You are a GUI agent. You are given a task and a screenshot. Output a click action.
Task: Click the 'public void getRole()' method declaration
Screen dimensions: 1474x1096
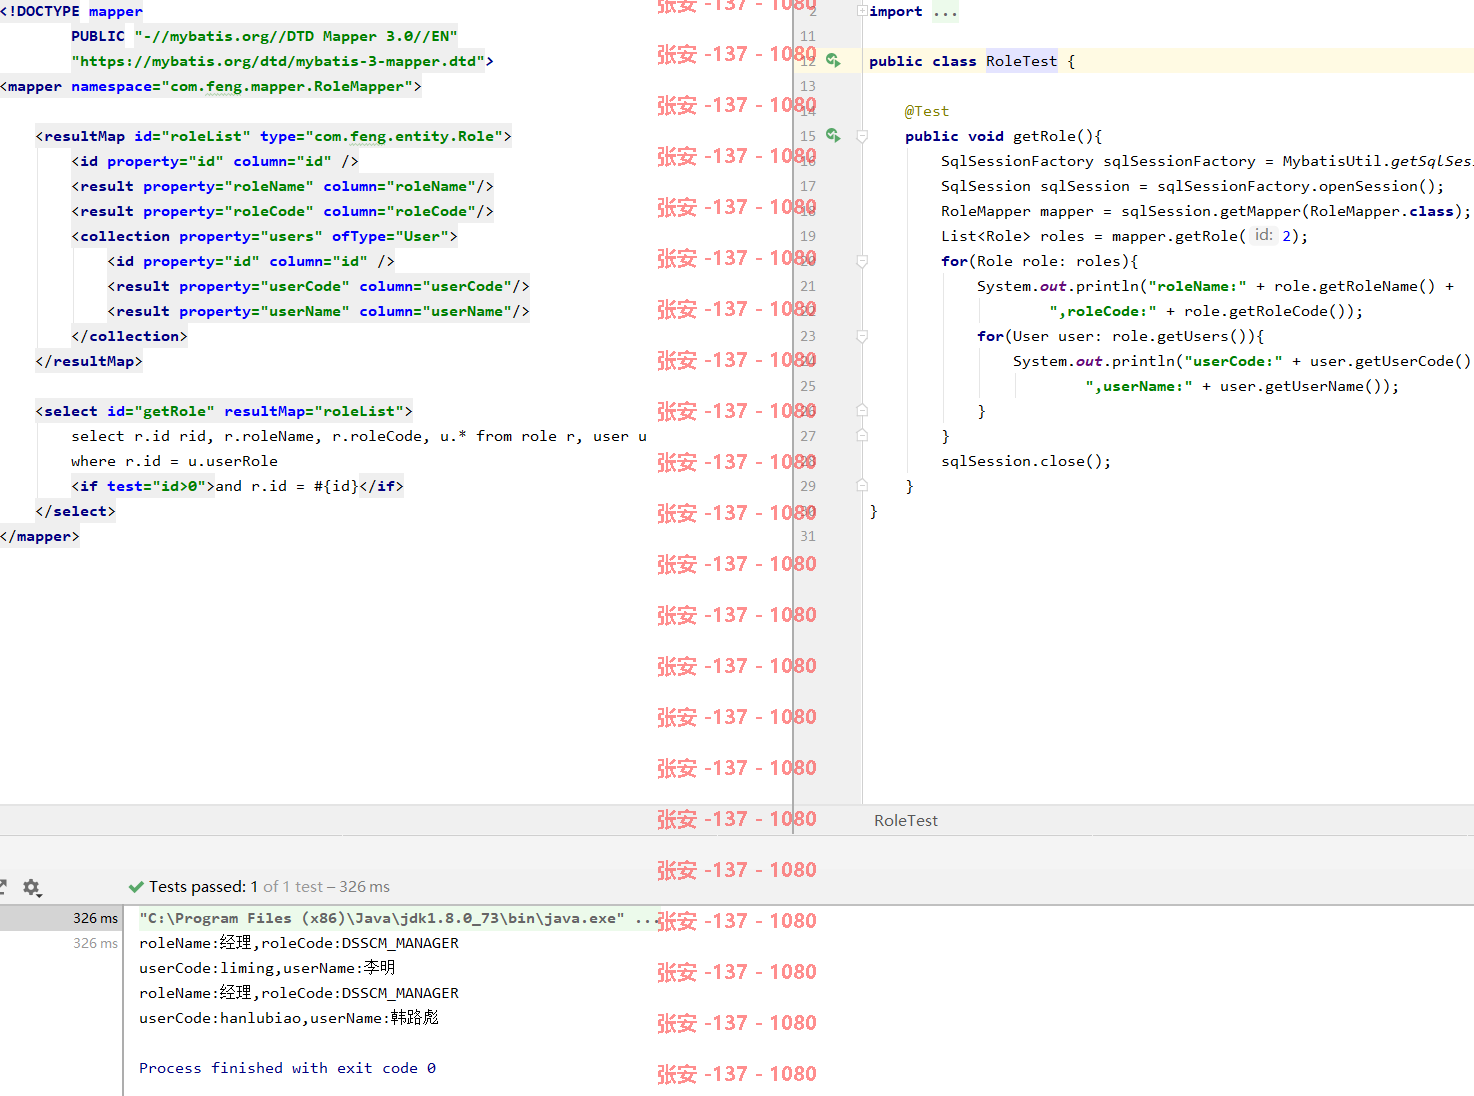[x=1003, y=136]
